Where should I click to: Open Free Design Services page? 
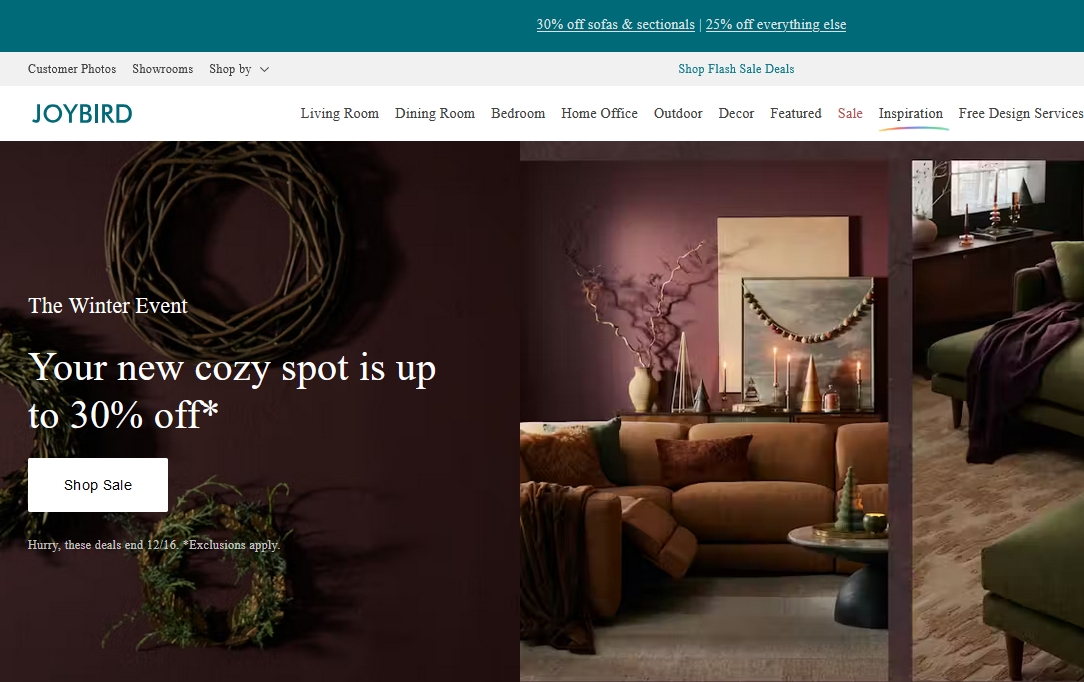pos(1020,113)
